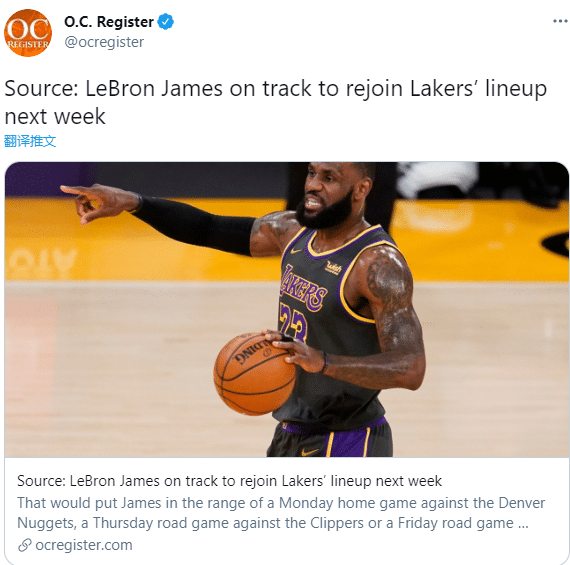Click the @ocregister handle
The image size is (570, 565).
104,42
